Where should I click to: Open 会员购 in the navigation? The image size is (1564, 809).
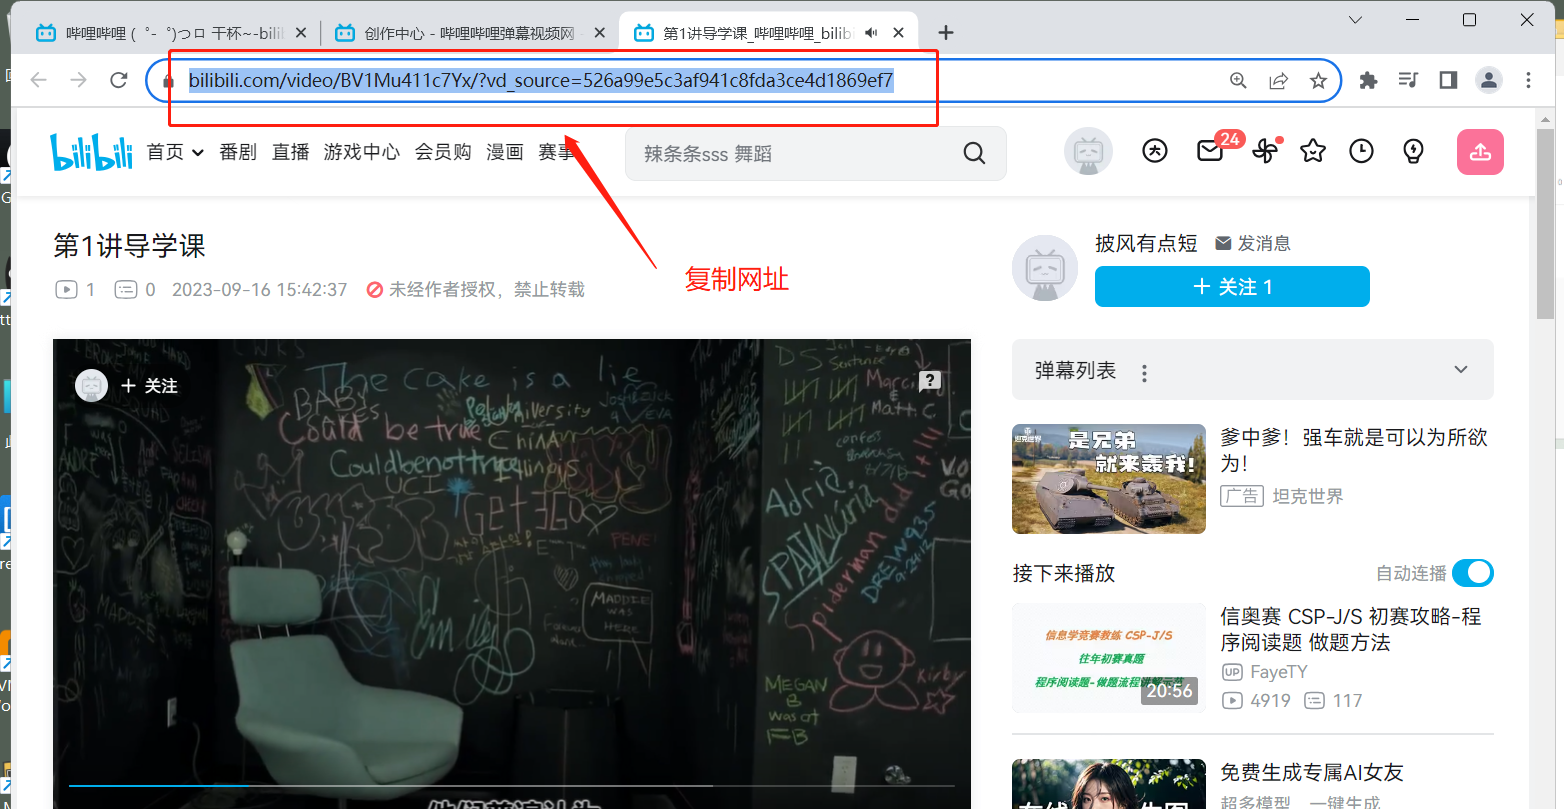click(x=443, y=152)
